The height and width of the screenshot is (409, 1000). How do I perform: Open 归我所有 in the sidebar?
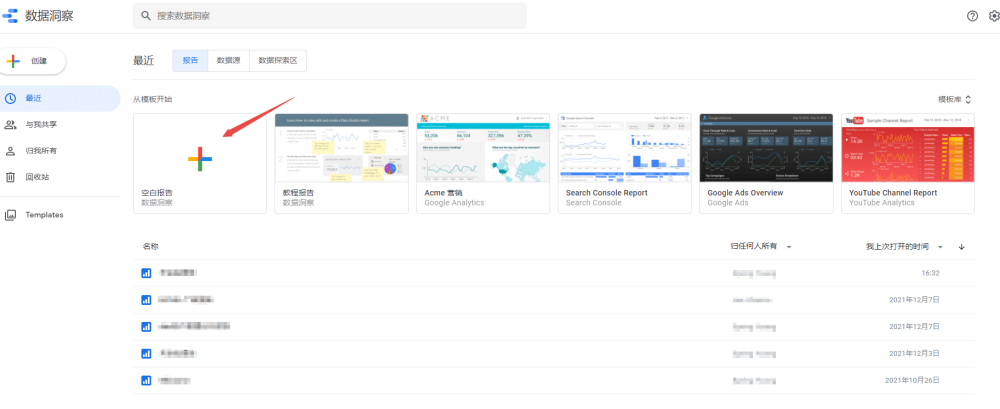(x=42, y=151)
